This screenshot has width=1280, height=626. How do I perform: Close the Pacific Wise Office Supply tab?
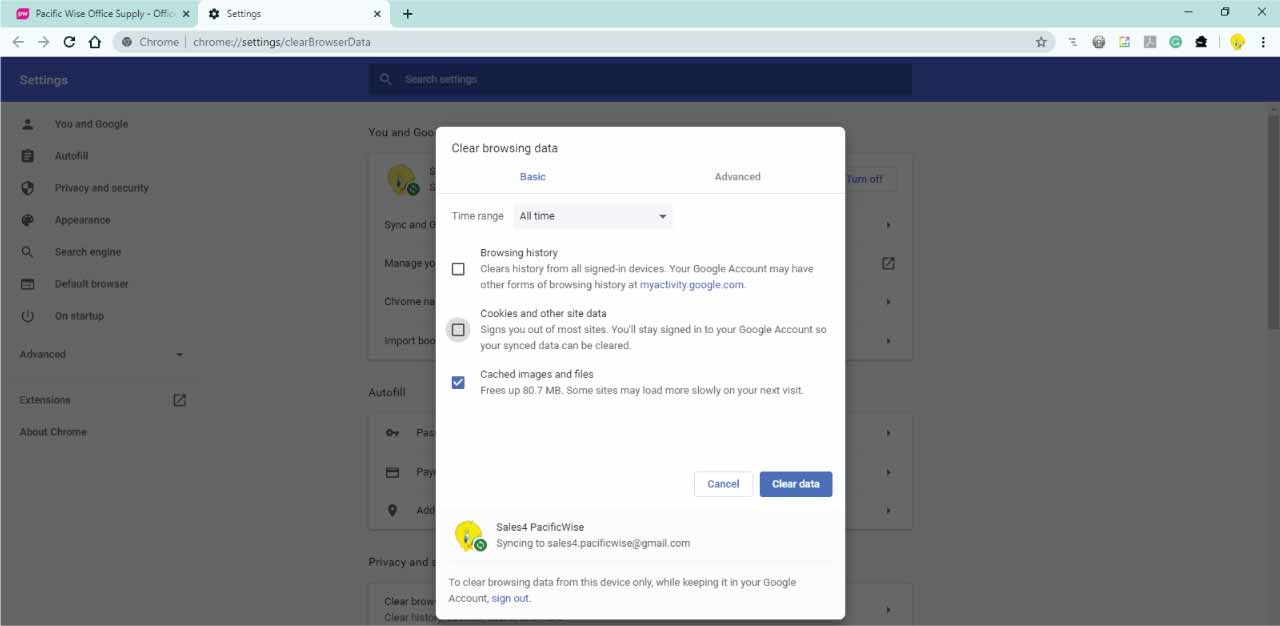[x=186, y=14]
